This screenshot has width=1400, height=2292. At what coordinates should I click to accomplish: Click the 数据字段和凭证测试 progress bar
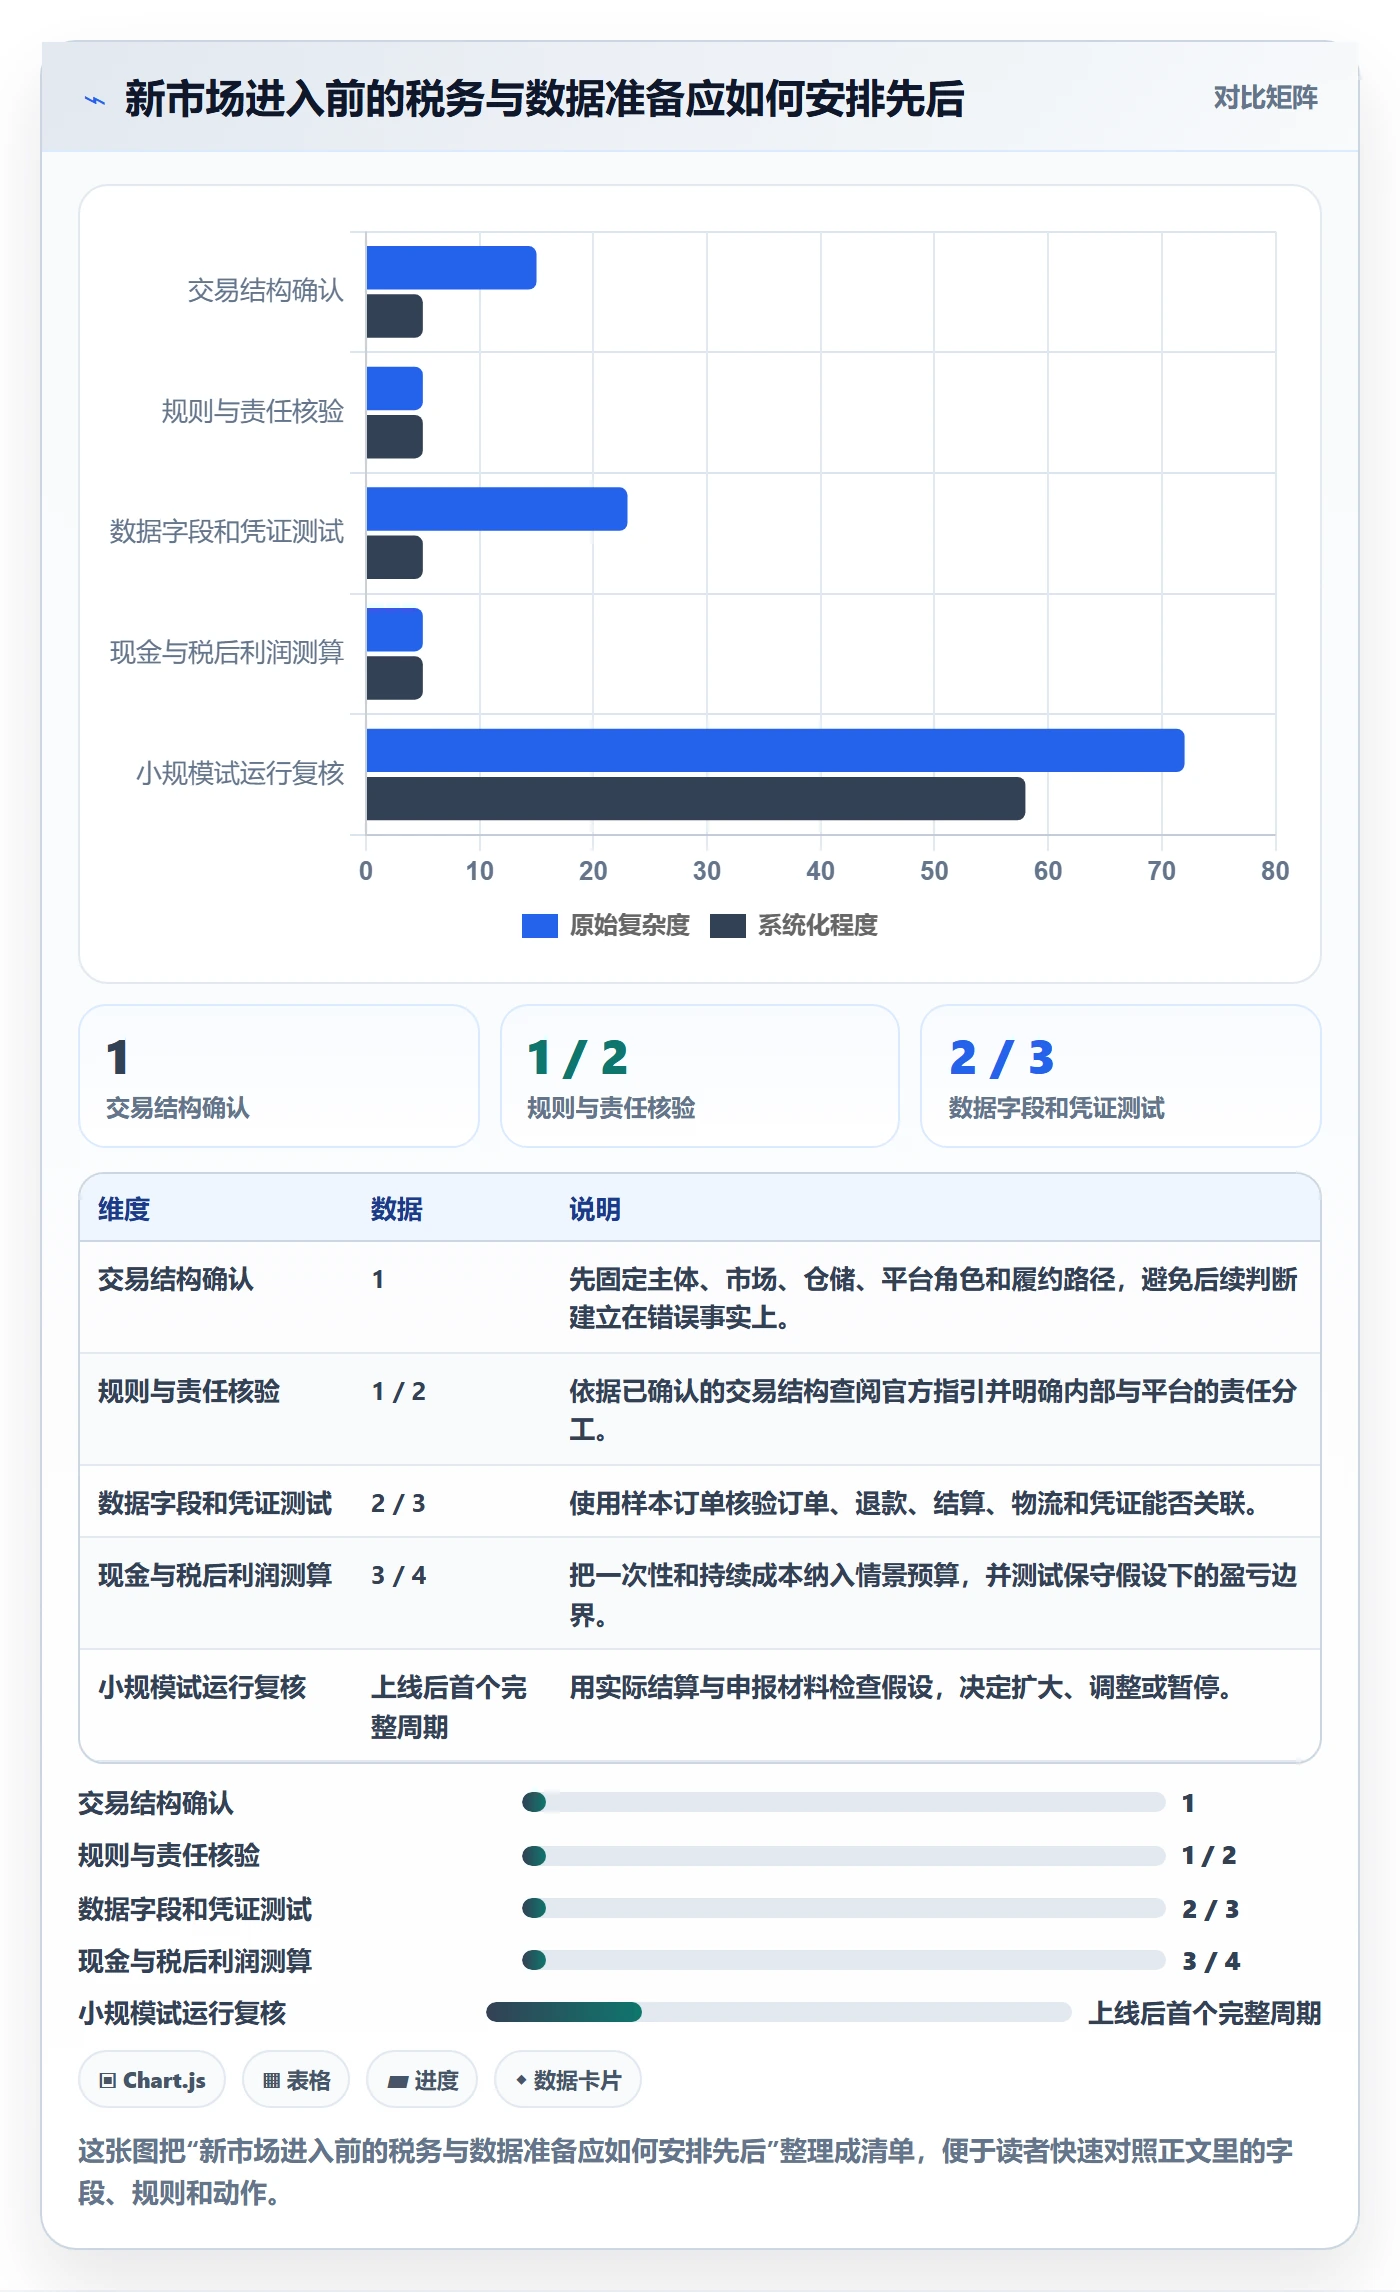pyautogui.click(x=844, y=1908)
